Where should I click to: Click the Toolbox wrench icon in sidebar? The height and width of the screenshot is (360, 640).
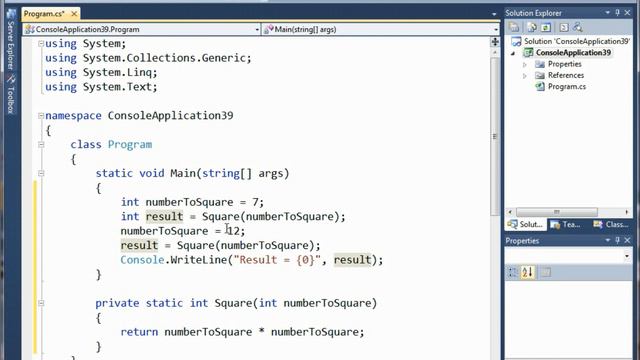click(11, 78)
